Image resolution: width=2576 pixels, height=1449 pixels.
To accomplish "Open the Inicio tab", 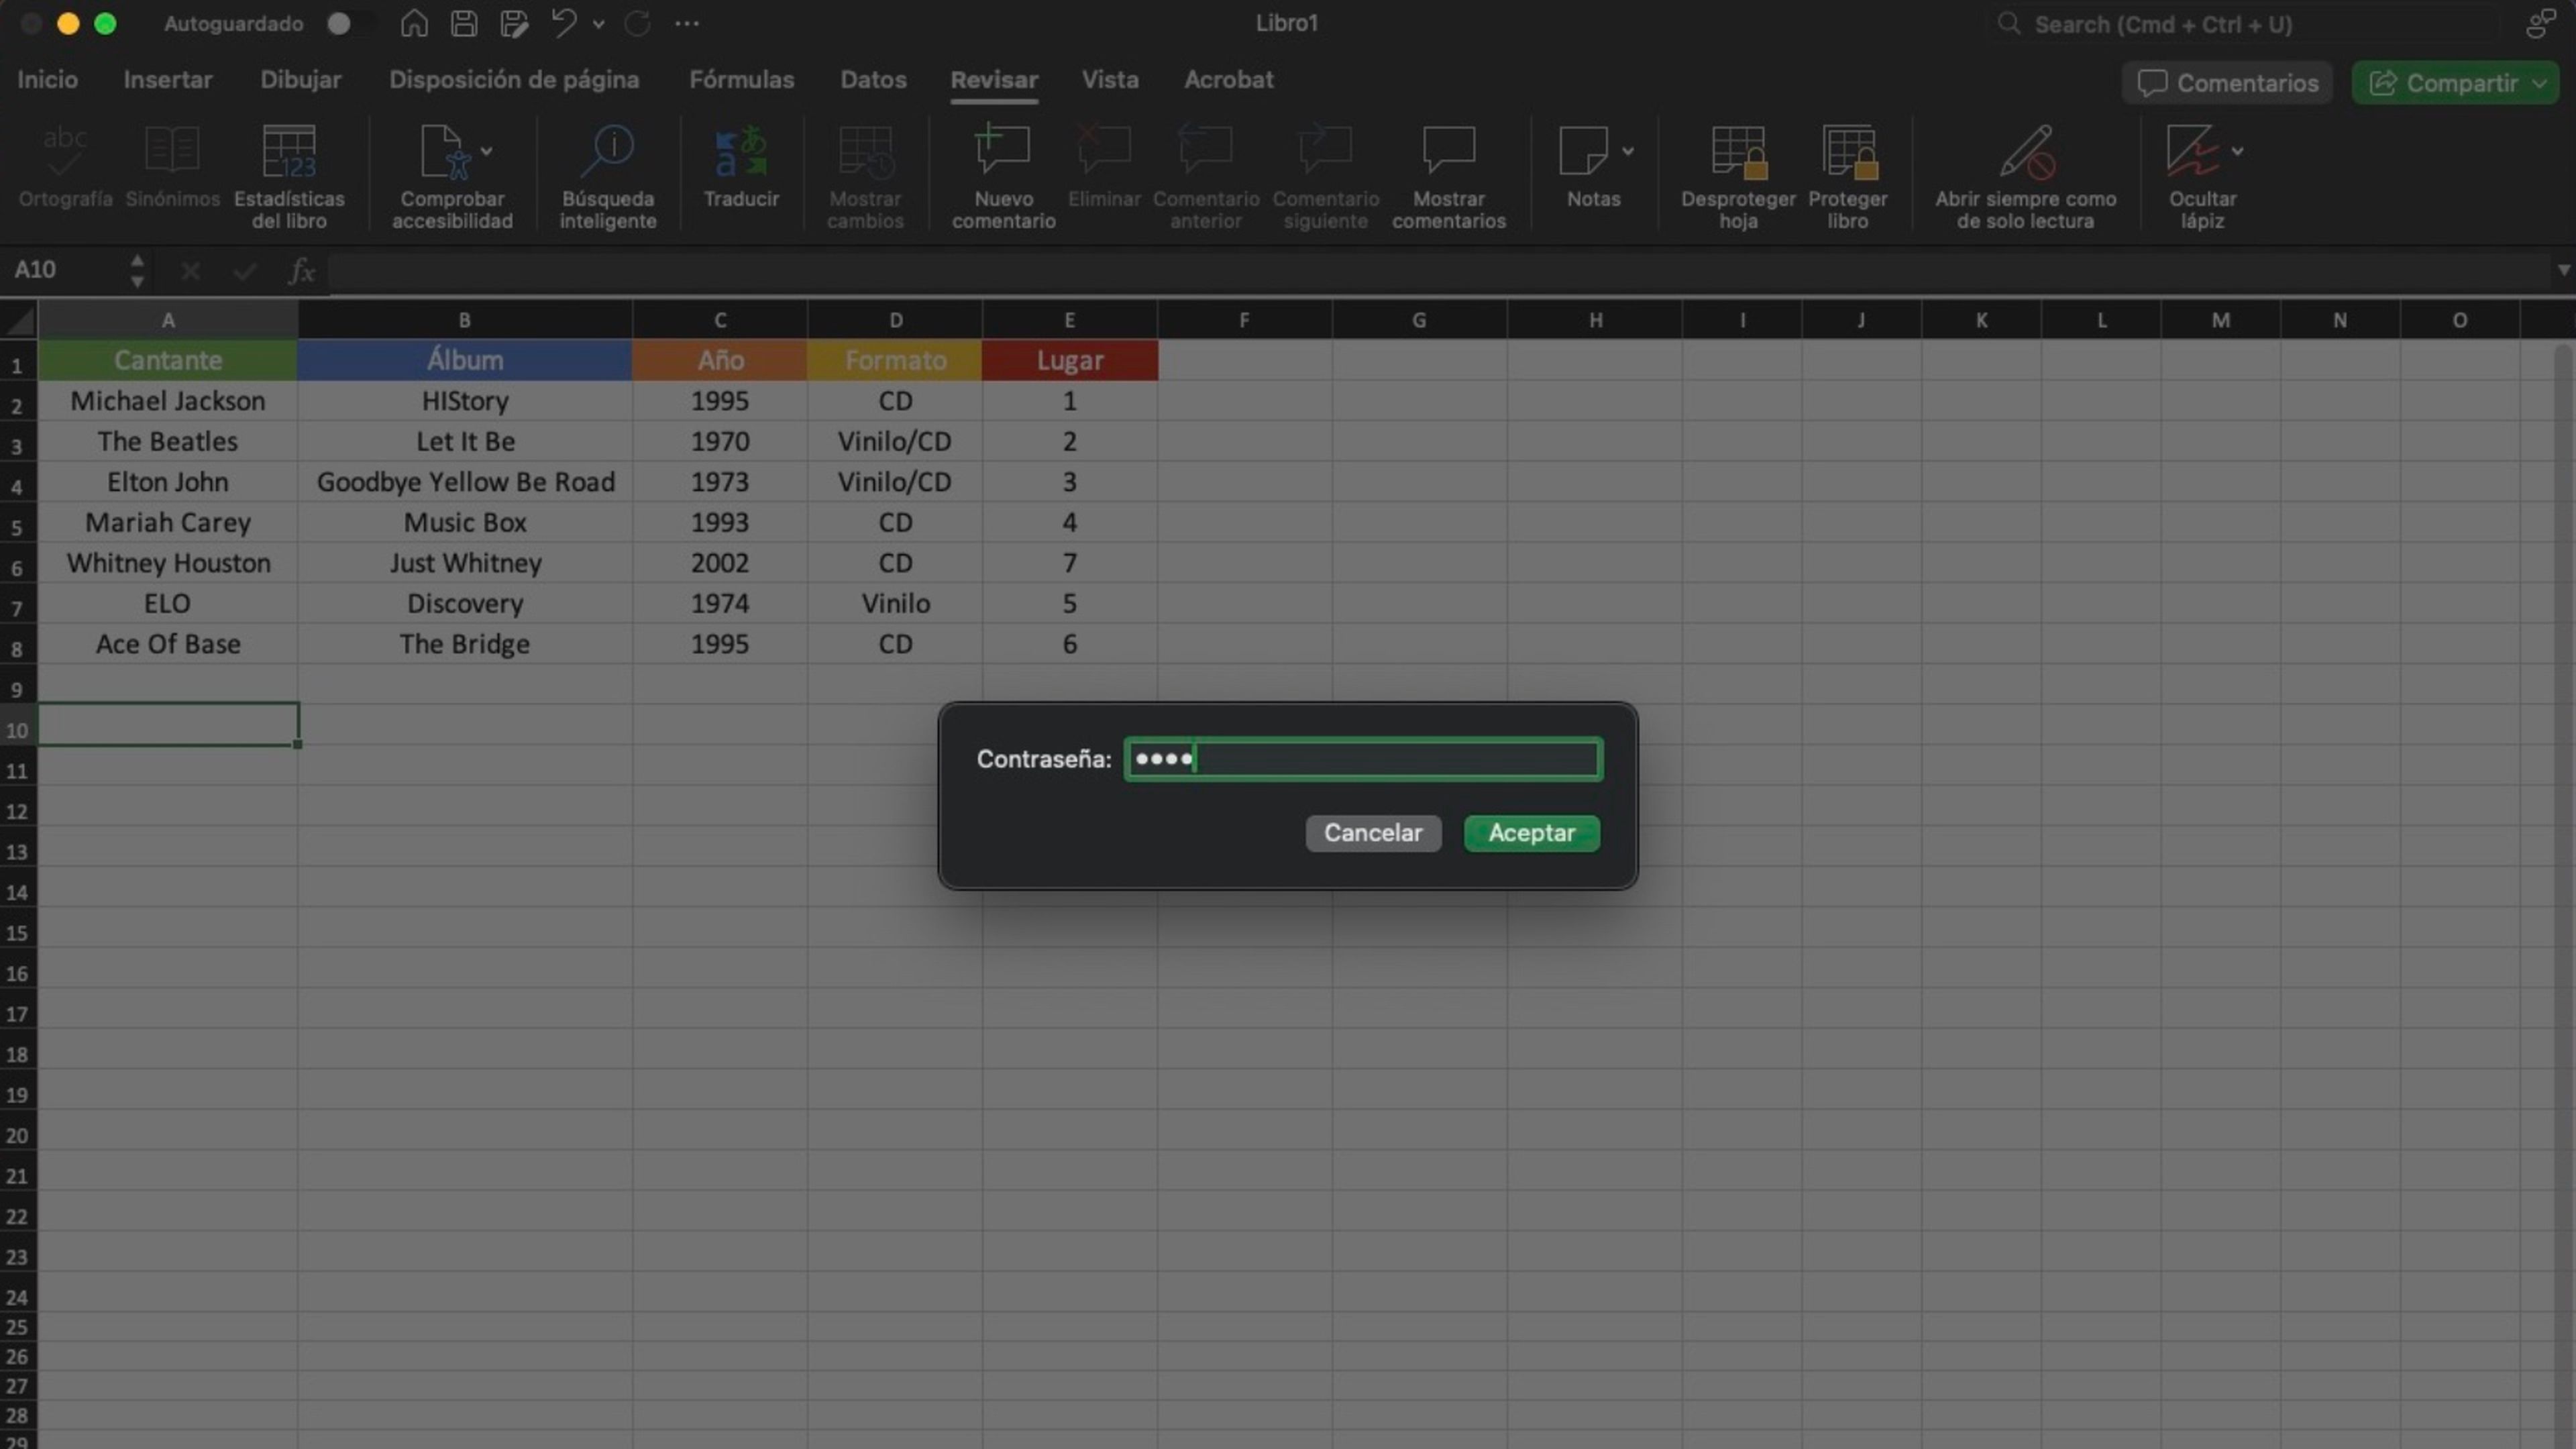I will pos(47,80).
